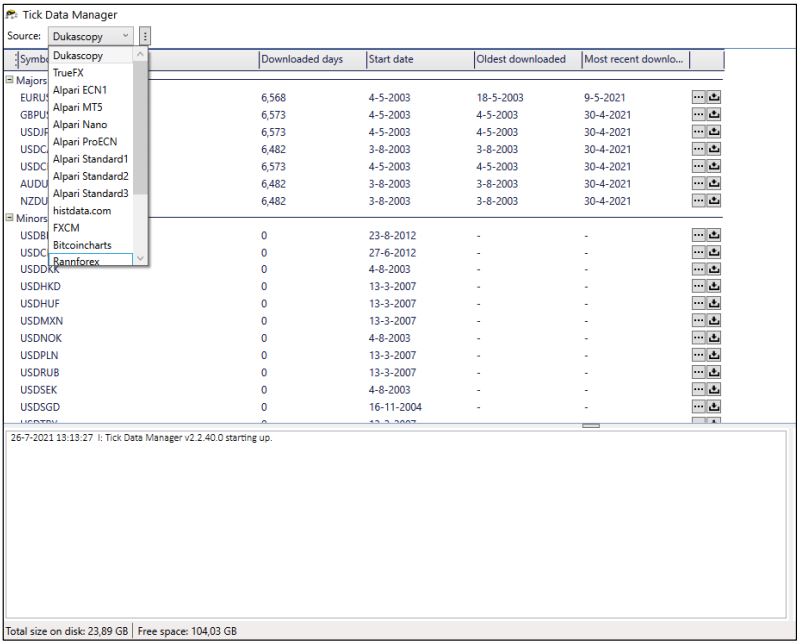Download data for the 6,568 days row
This screenshot has height=644, width=801.
(x=714, y=97)
